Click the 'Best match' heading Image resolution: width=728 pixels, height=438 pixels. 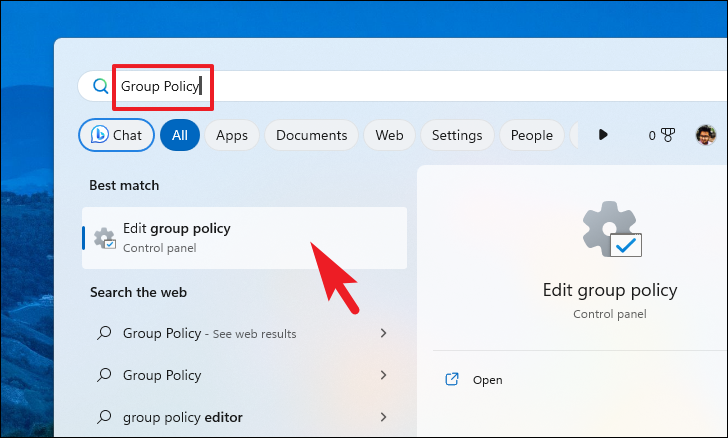click(x=124, y=185)
